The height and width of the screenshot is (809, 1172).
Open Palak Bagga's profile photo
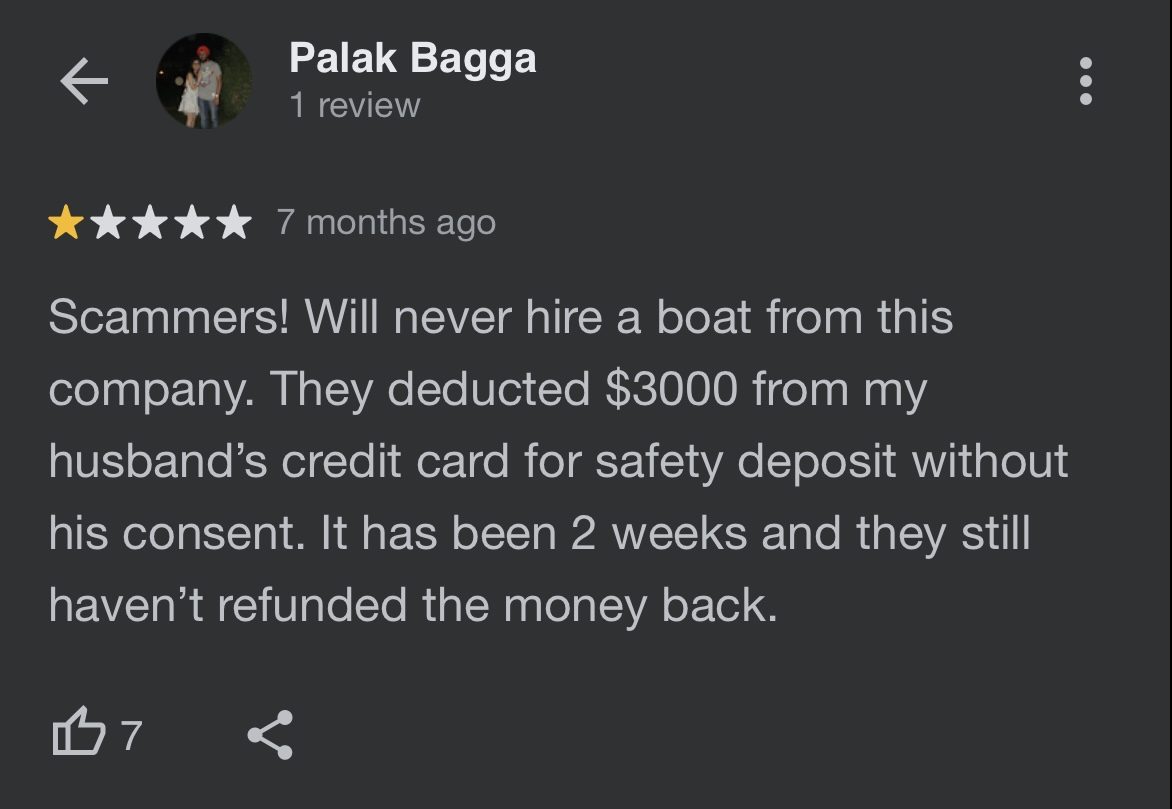click(204, 81)
